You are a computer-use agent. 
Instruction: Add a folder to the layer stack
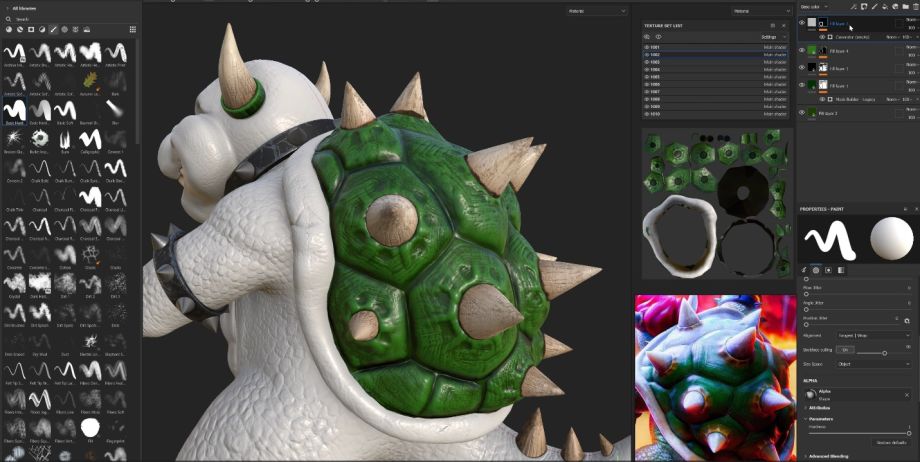coord(905,6)
